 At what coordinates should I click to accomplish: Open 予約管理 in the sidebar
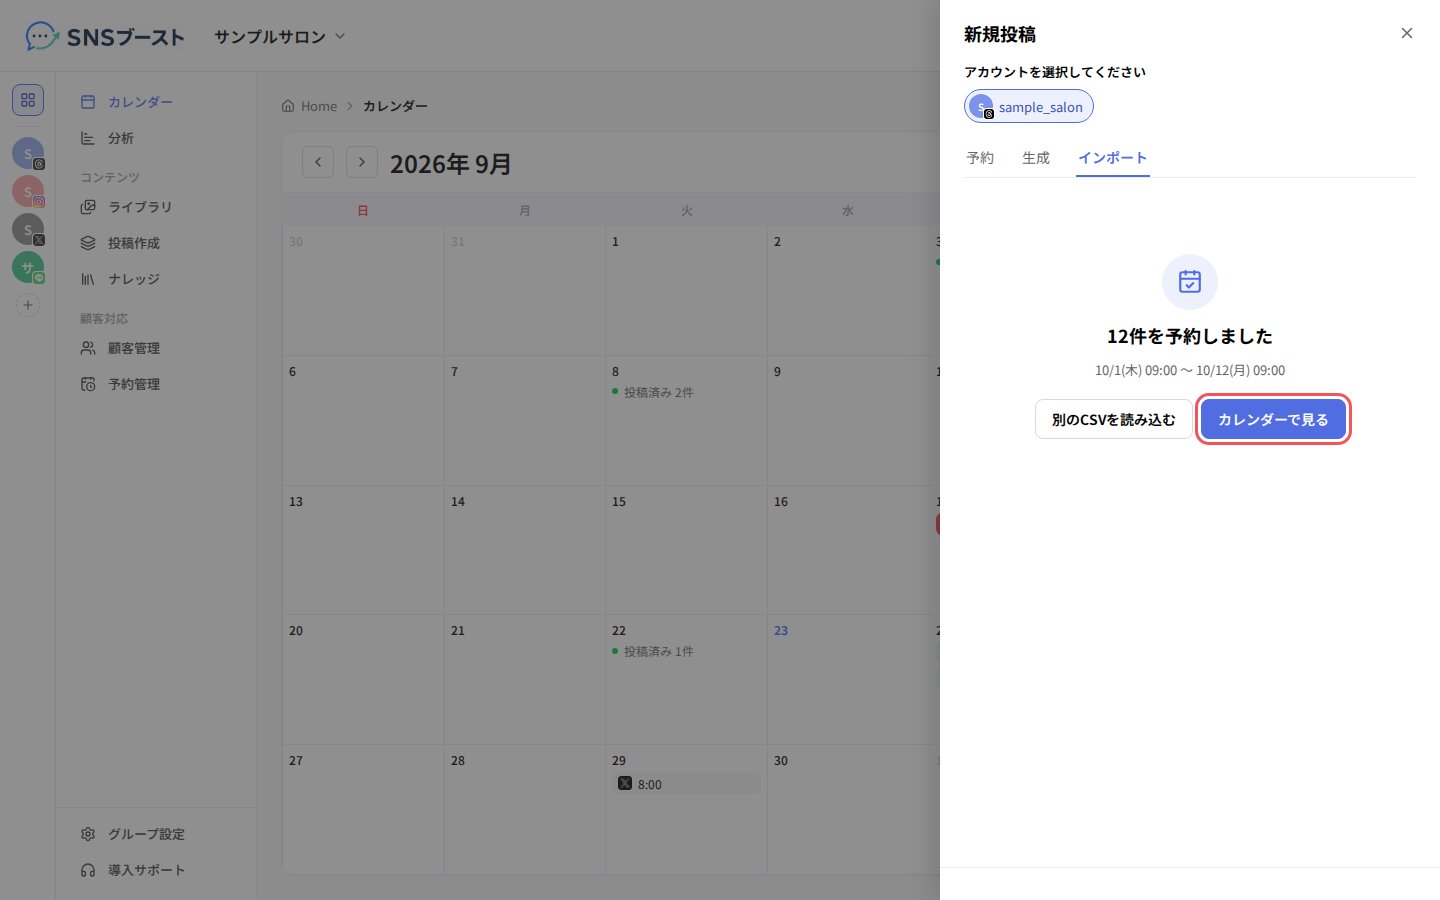pos(156,384)
